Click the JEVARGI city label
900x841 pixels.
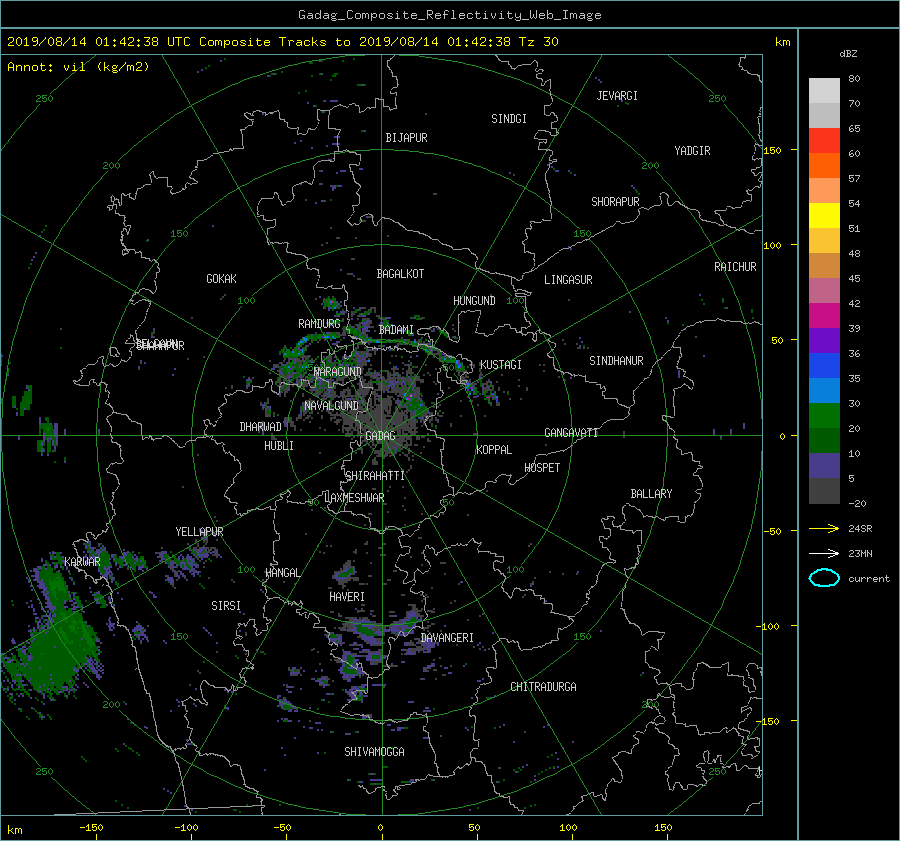click(x=617, y=96)
